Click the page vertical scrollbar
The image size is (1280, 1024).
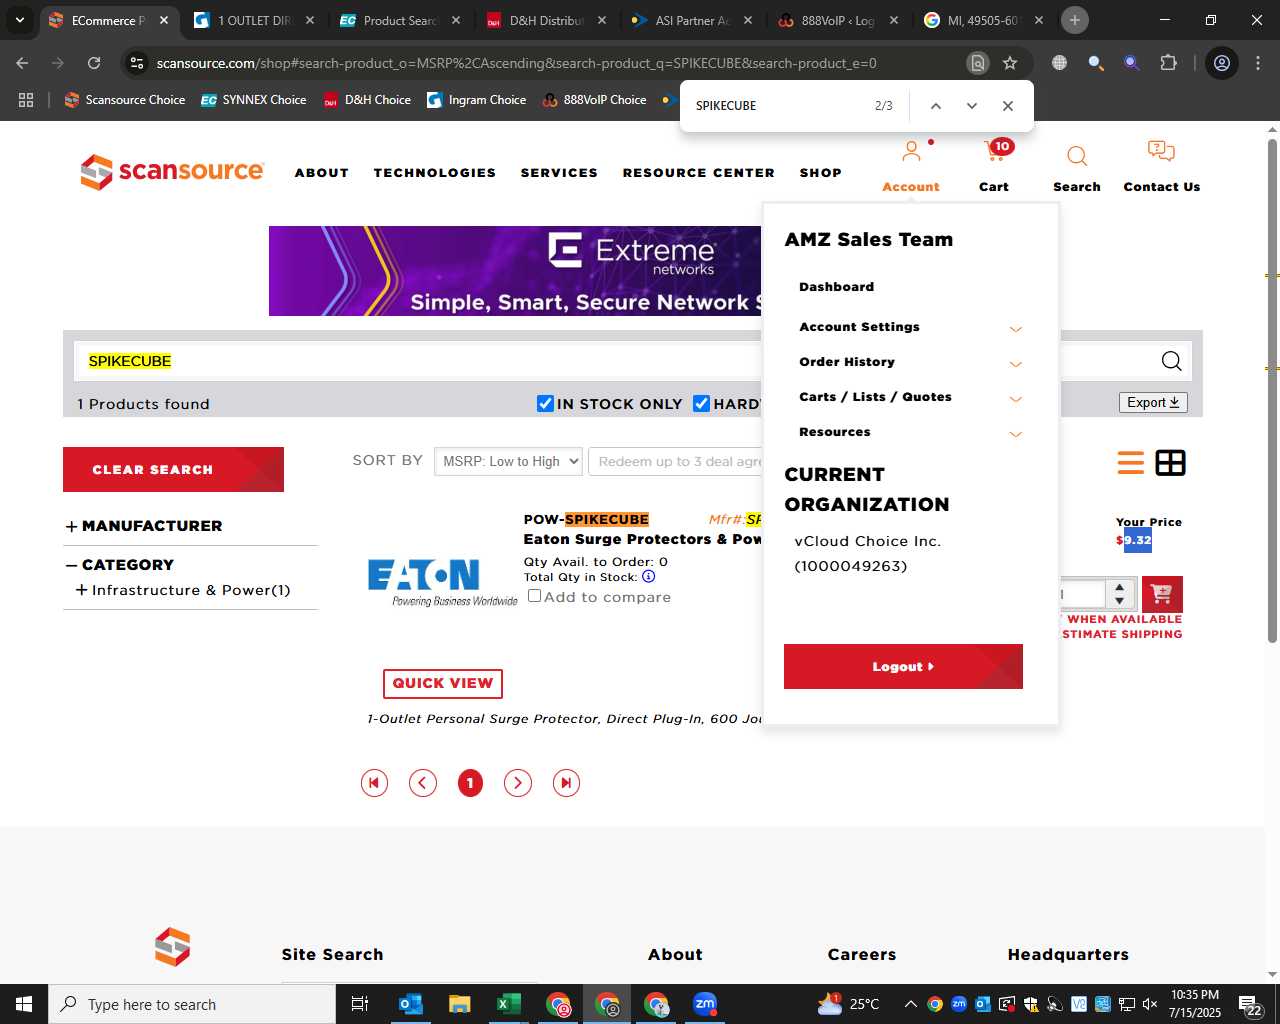click(1272, 390)
